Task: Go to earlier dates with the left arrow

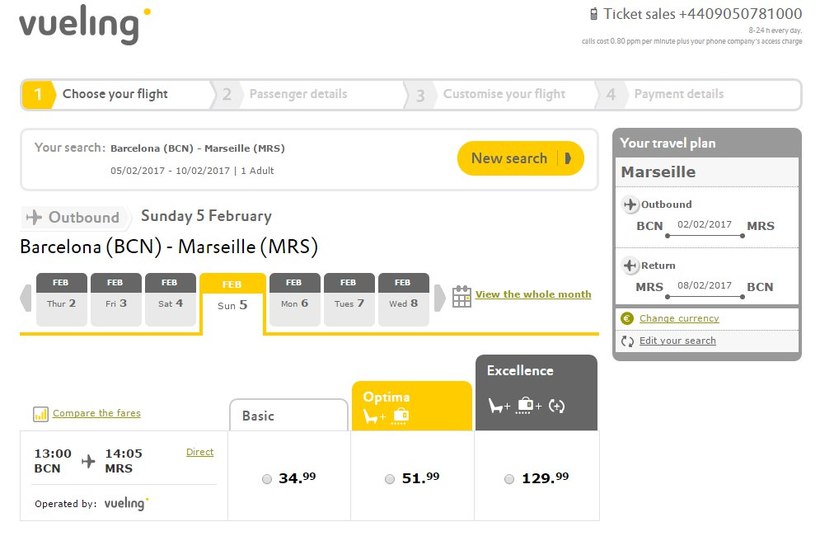Action: click(x=25, y=299)
